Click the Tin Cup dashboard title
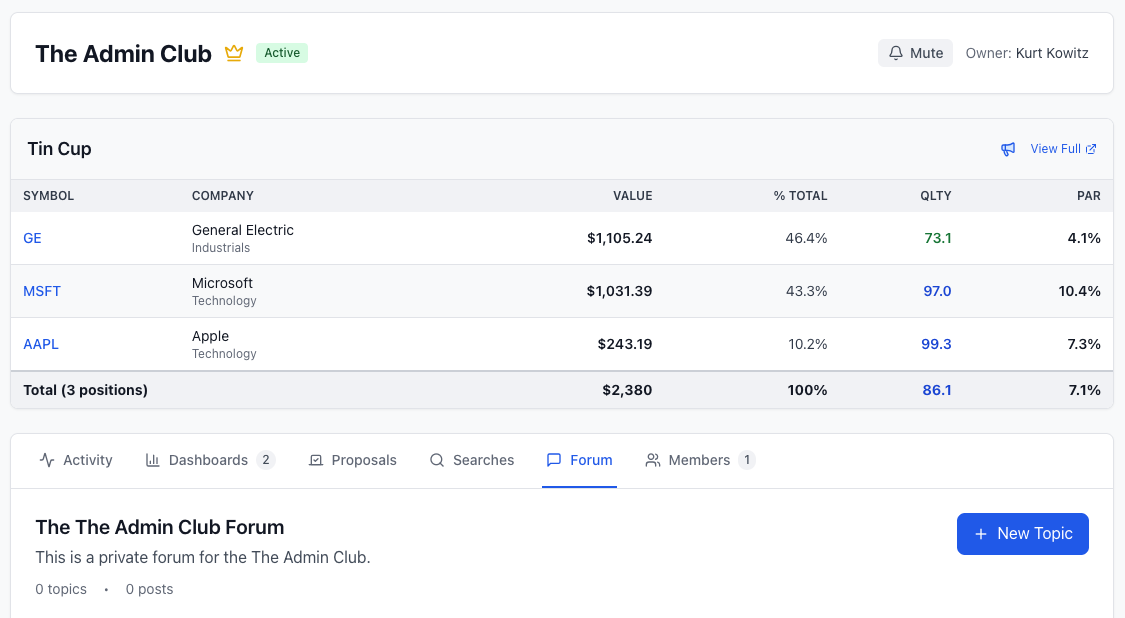1125x618 pixels. [x=60, y=149]
